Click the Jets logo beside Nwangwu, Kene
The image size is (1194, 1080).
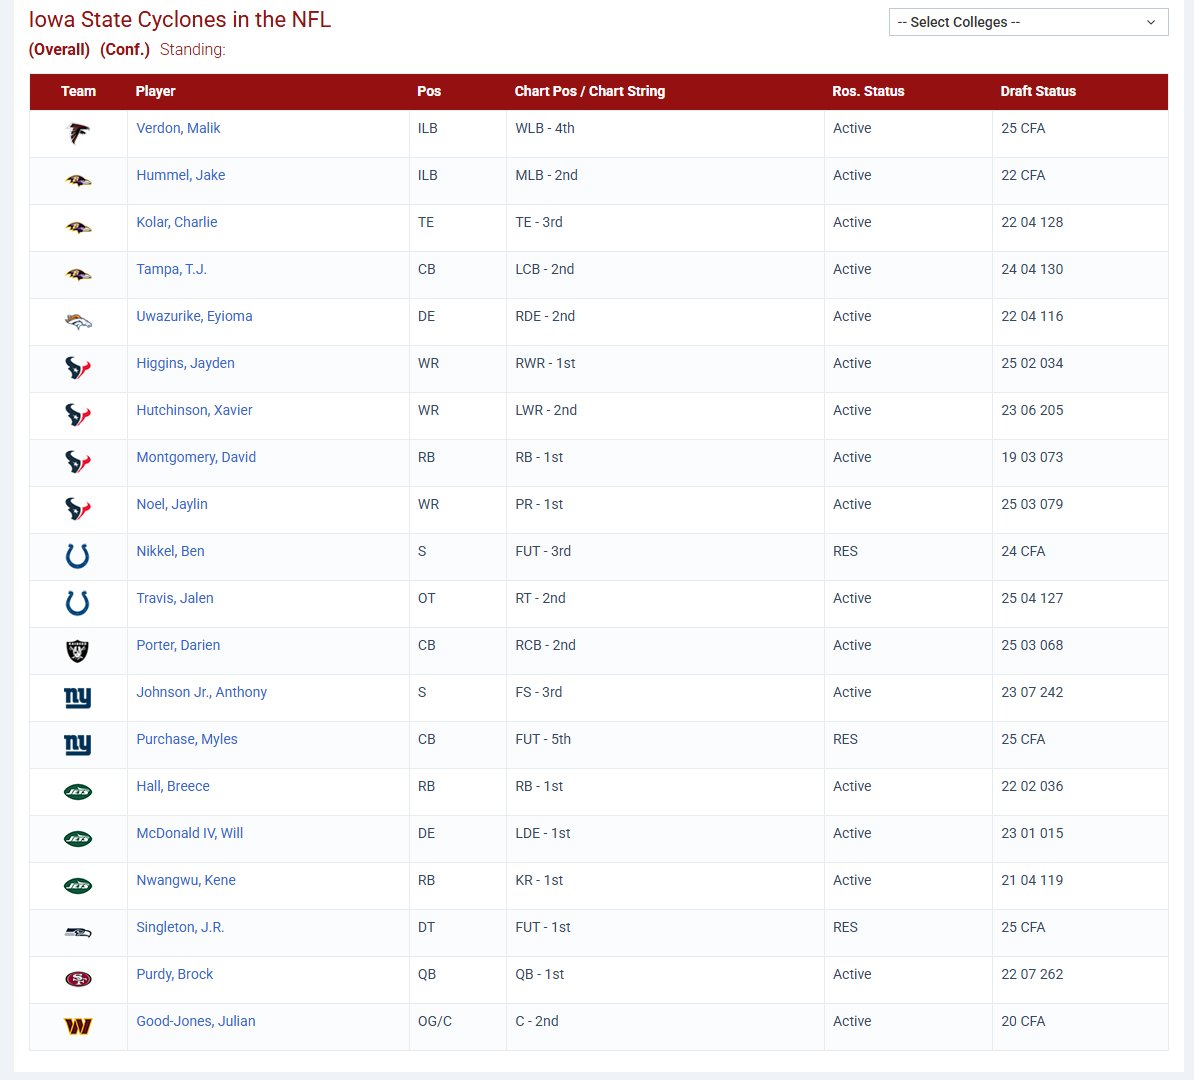click(78, 886)
